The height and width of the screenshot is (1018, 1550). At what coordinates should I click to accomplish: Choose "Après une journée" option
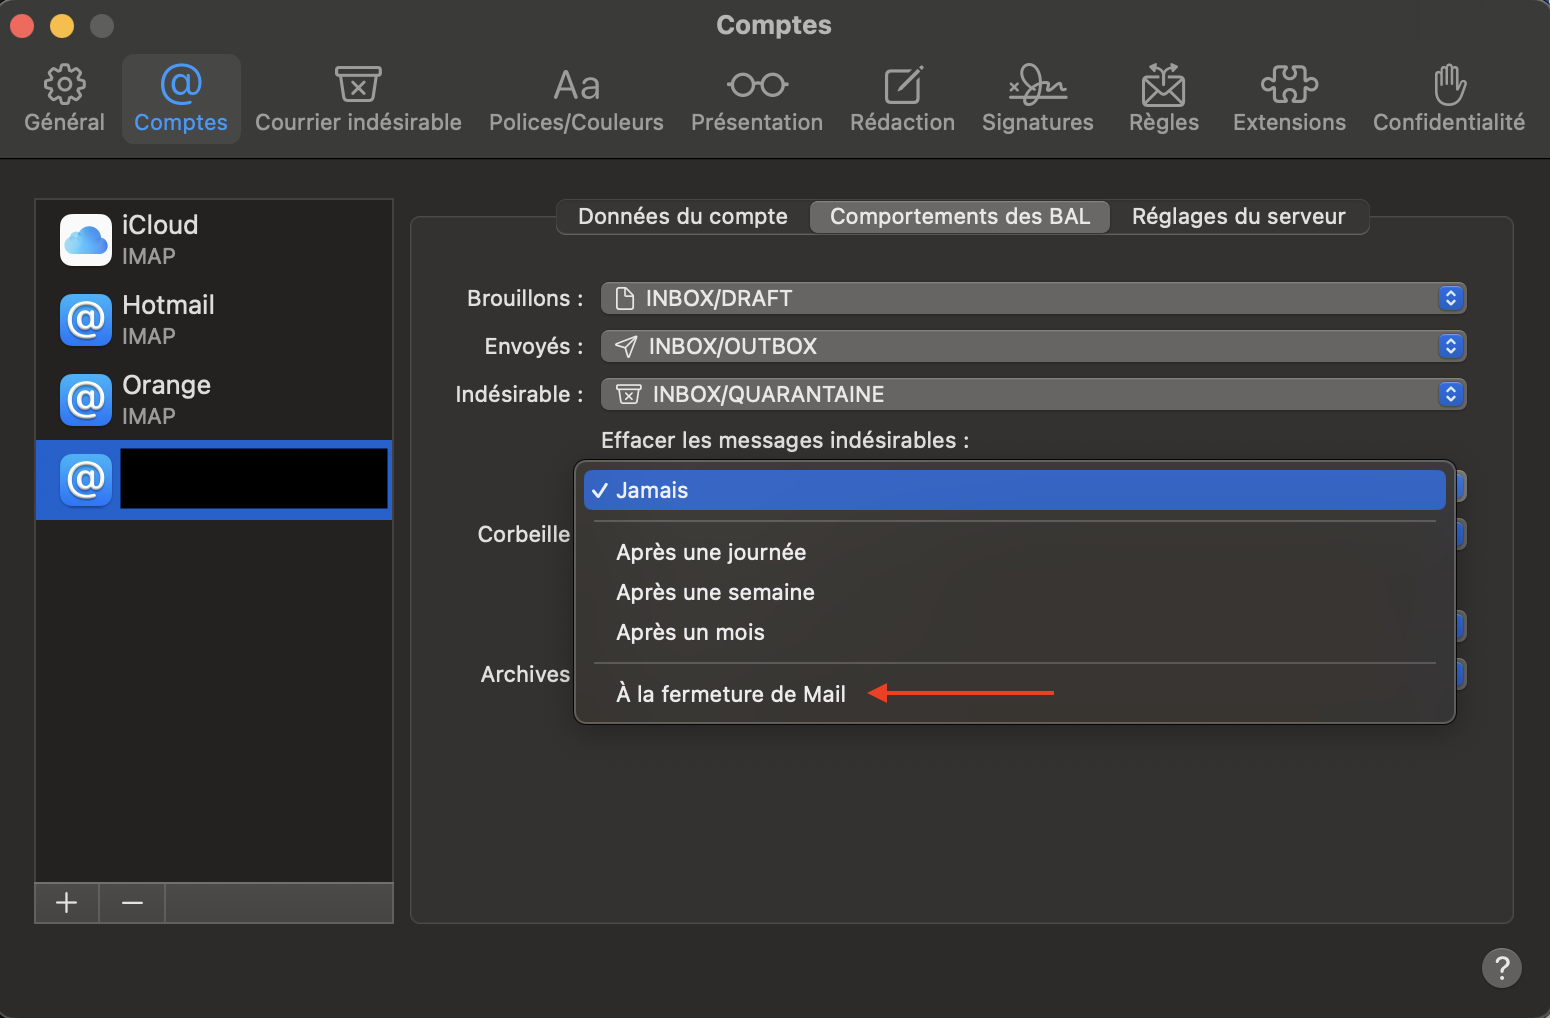(711, 552)
